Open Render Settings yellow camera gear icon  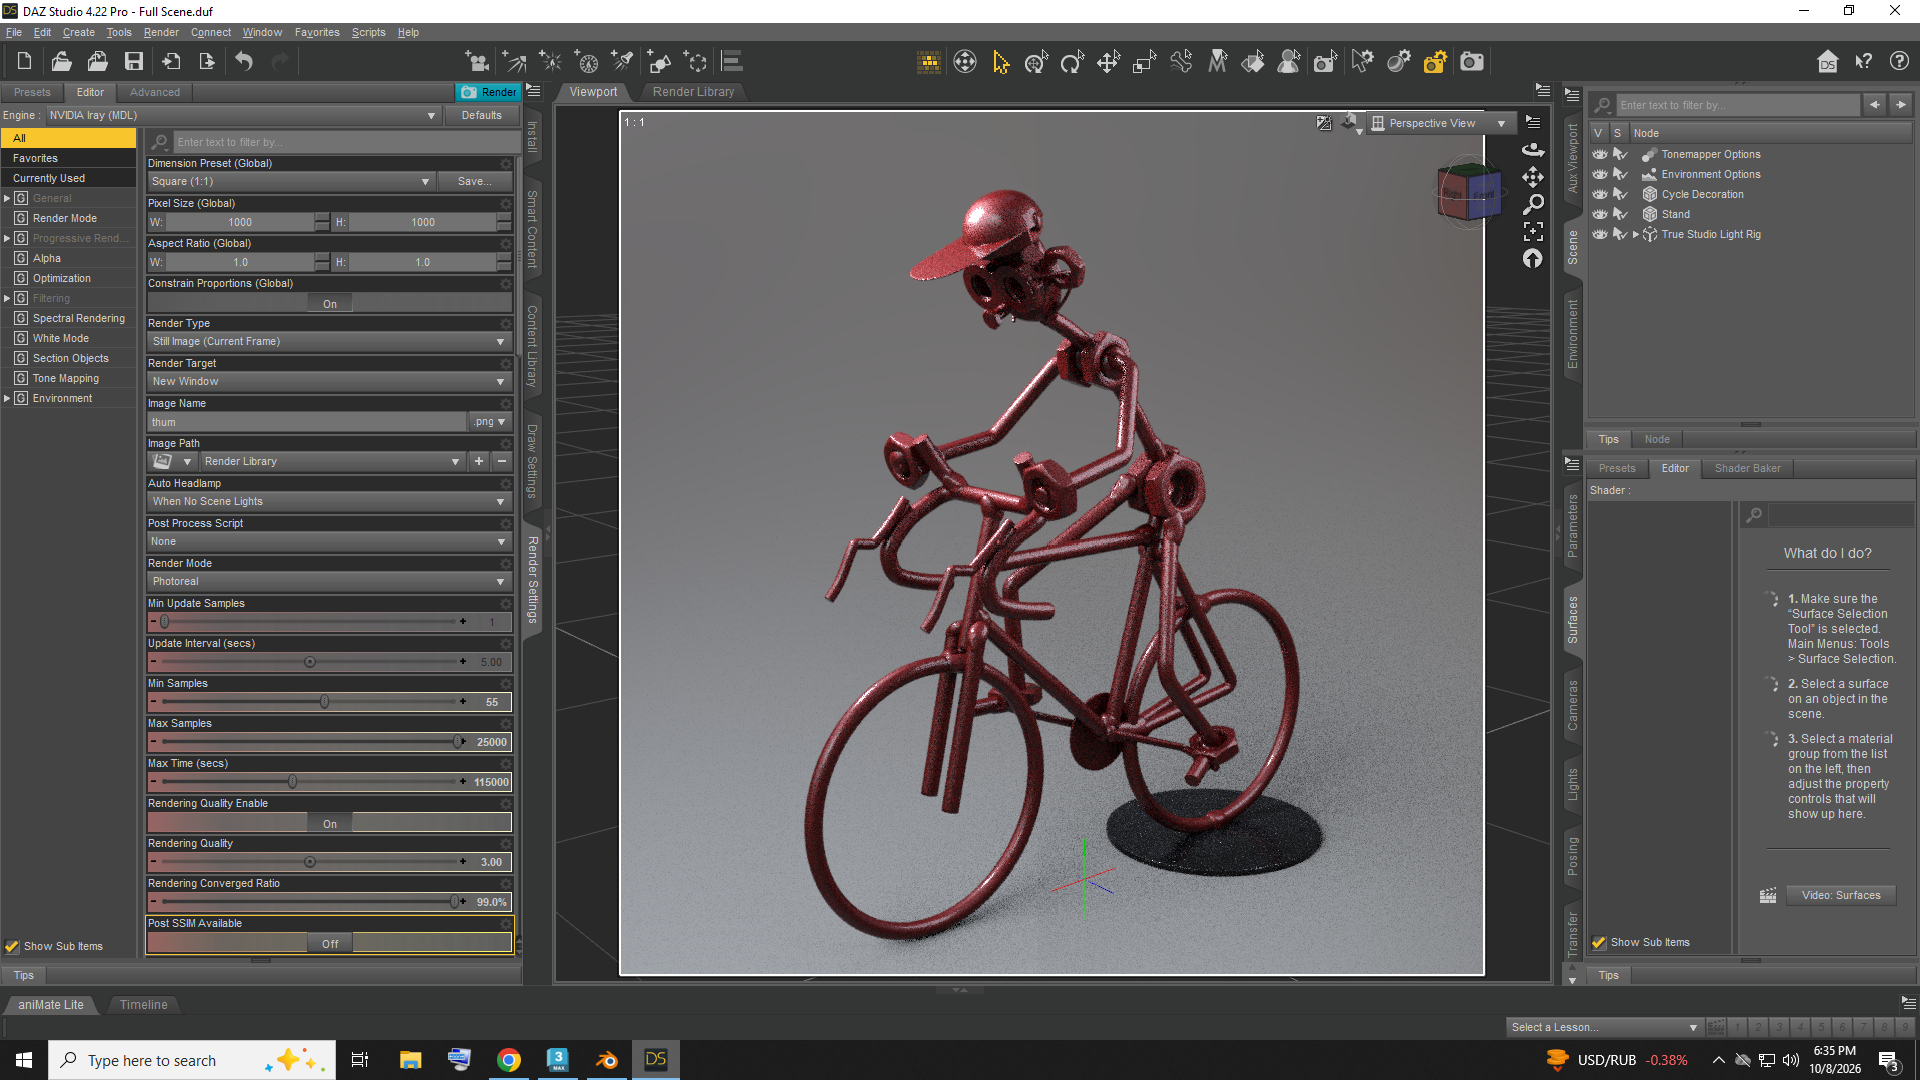point(1435,62)
